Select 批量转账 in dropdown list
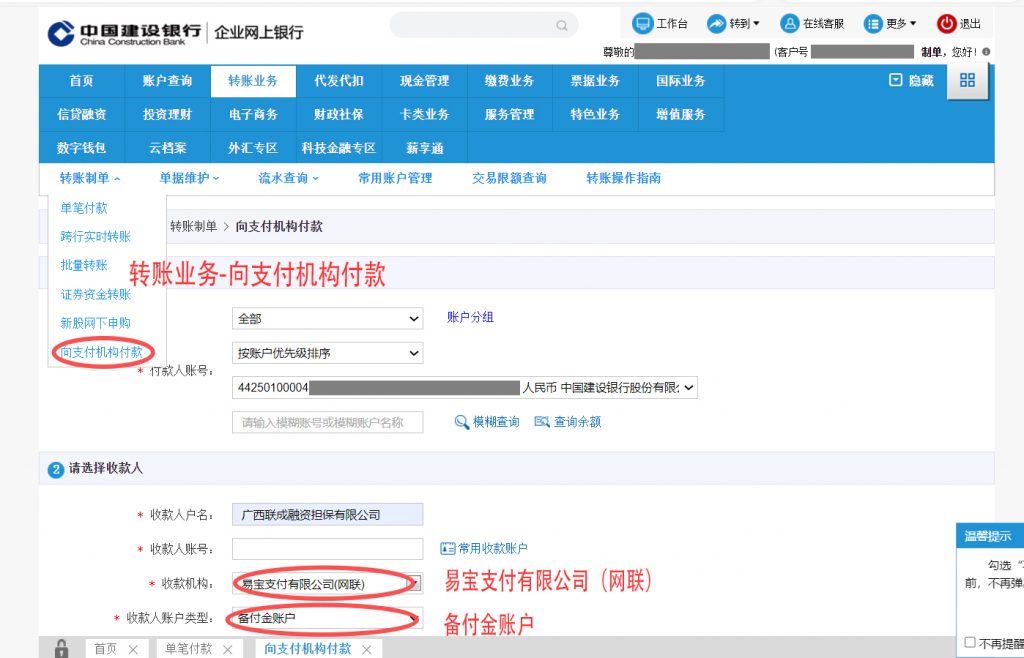The width and height of the screenshot is (1024, 658). click(84, 265)
